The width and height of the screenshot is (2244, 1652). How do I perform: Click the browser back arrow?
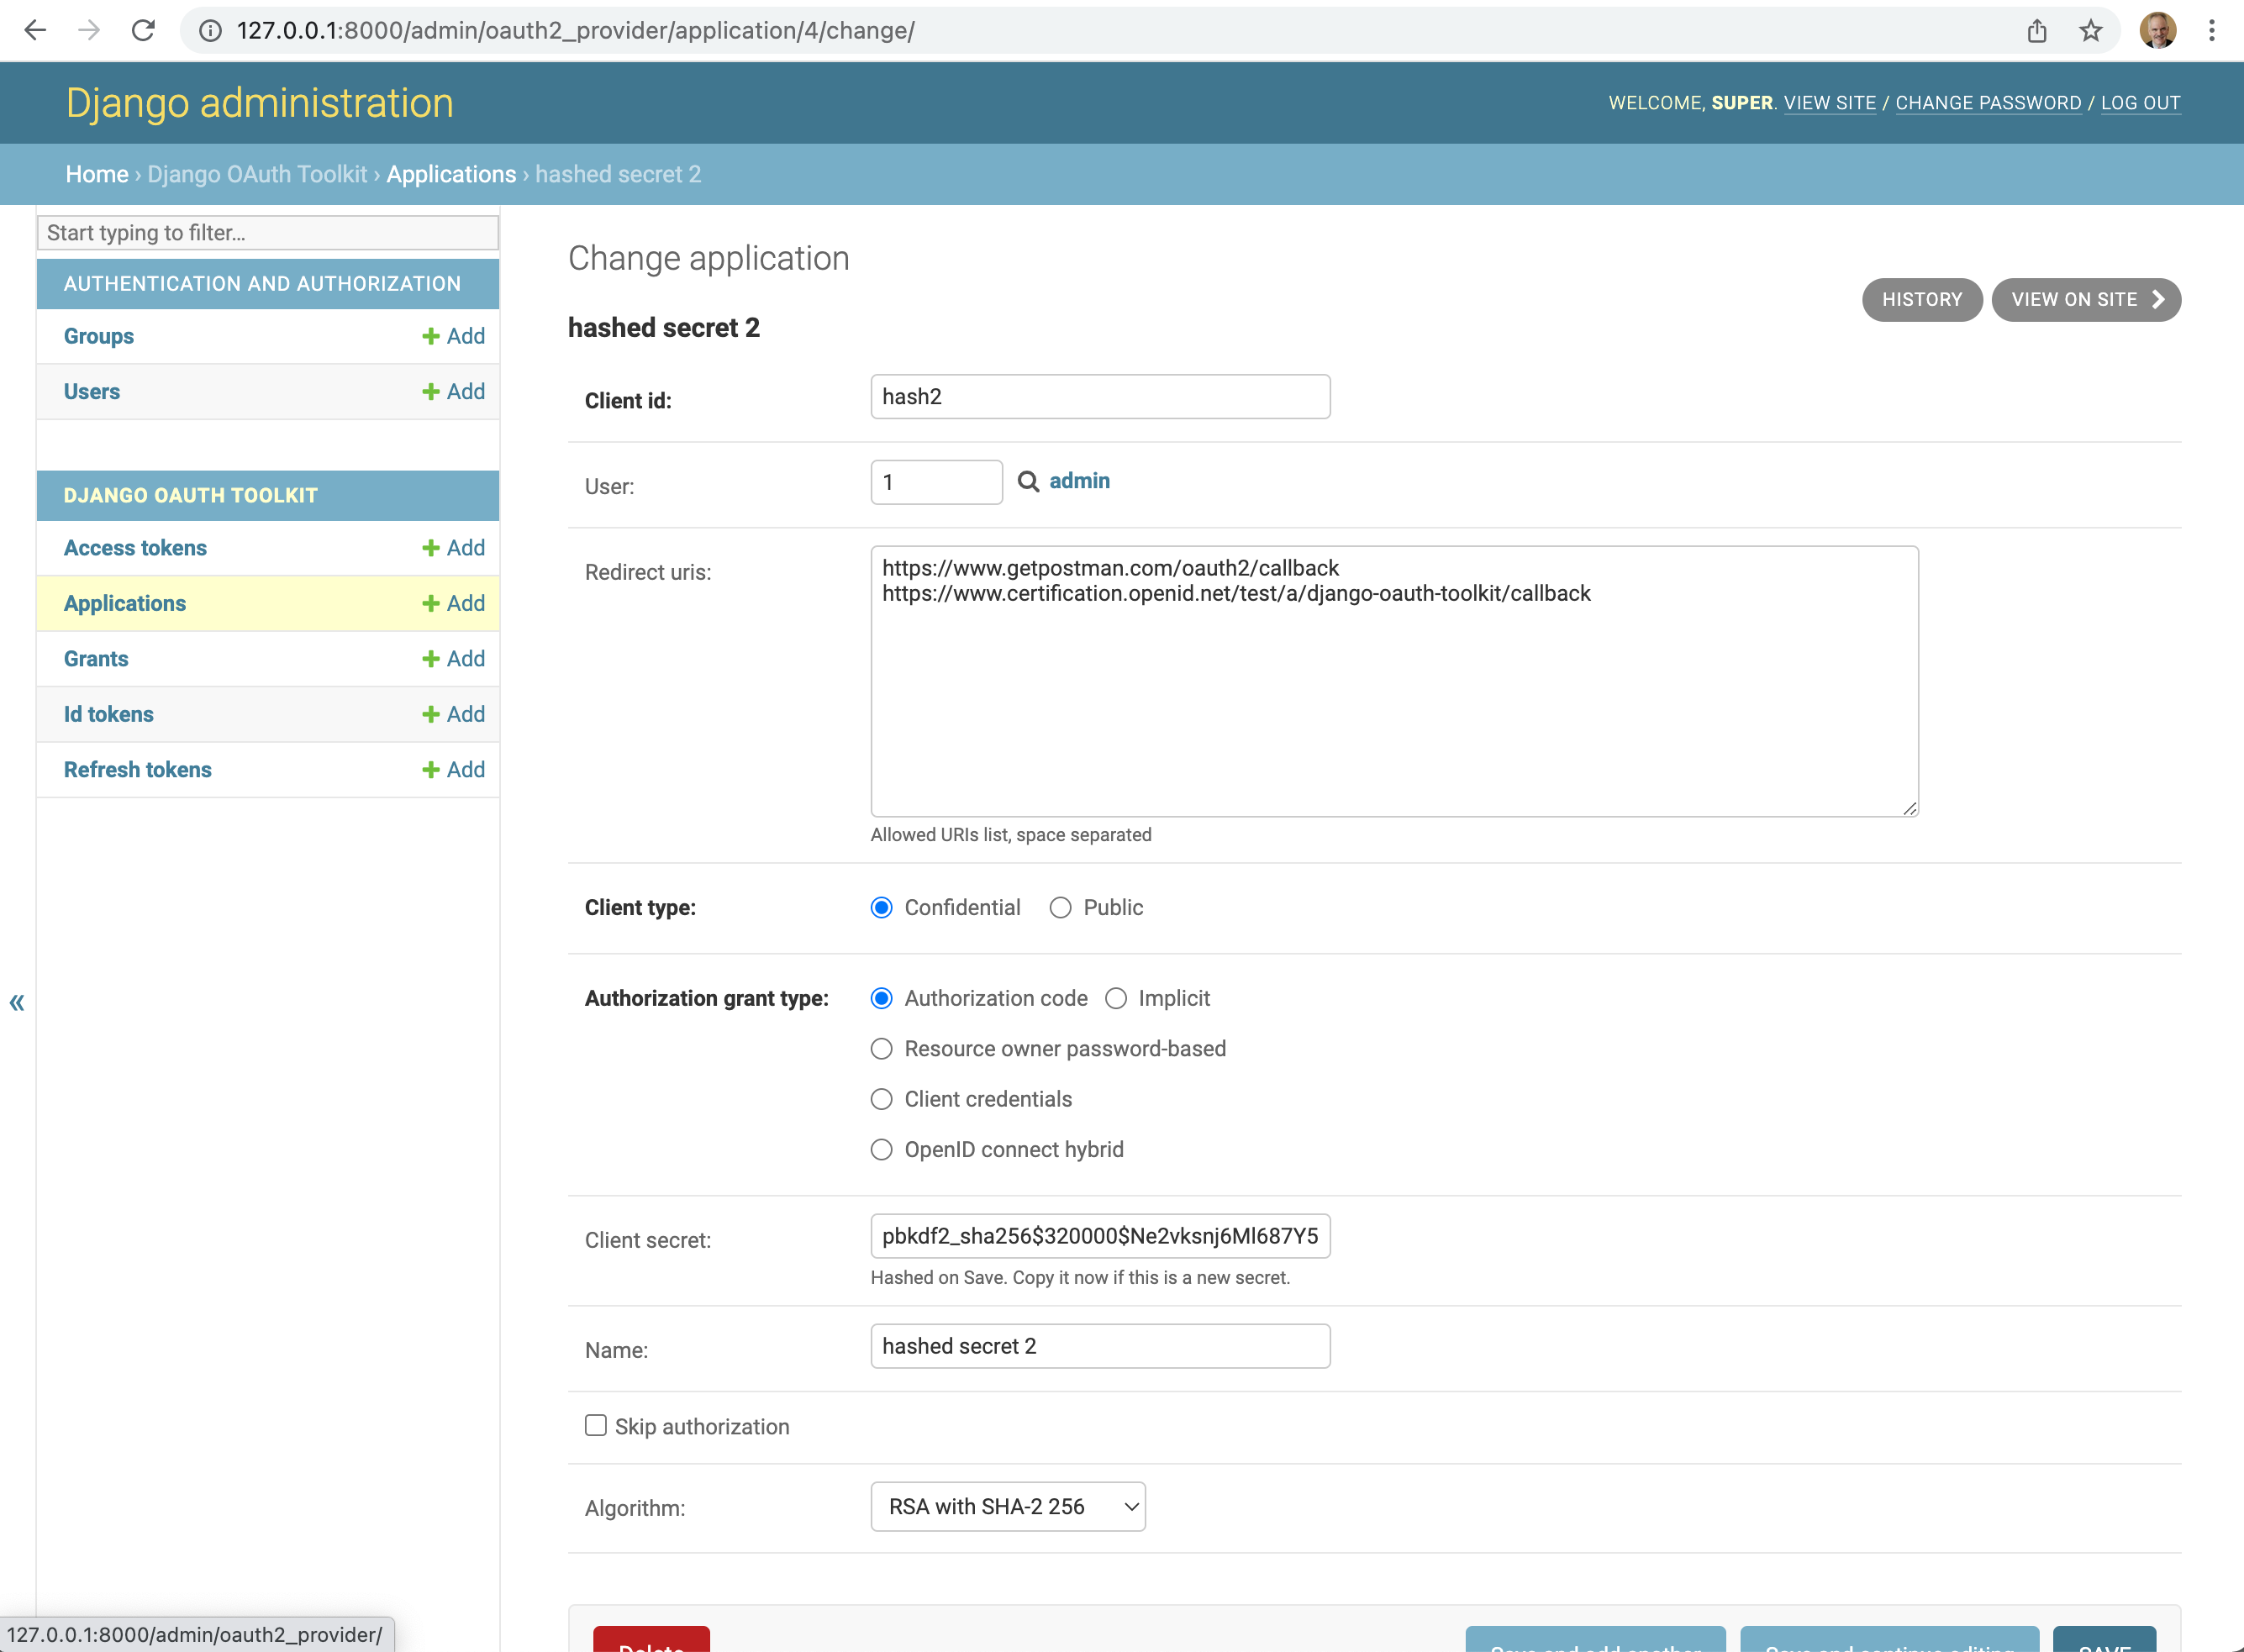click(35, 30)
